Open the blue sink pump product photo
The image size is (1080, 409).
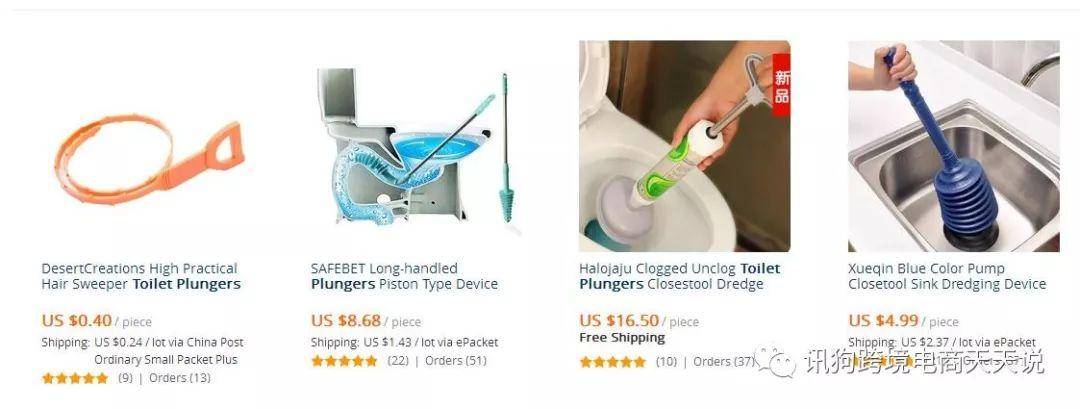[x=954, y=147]
